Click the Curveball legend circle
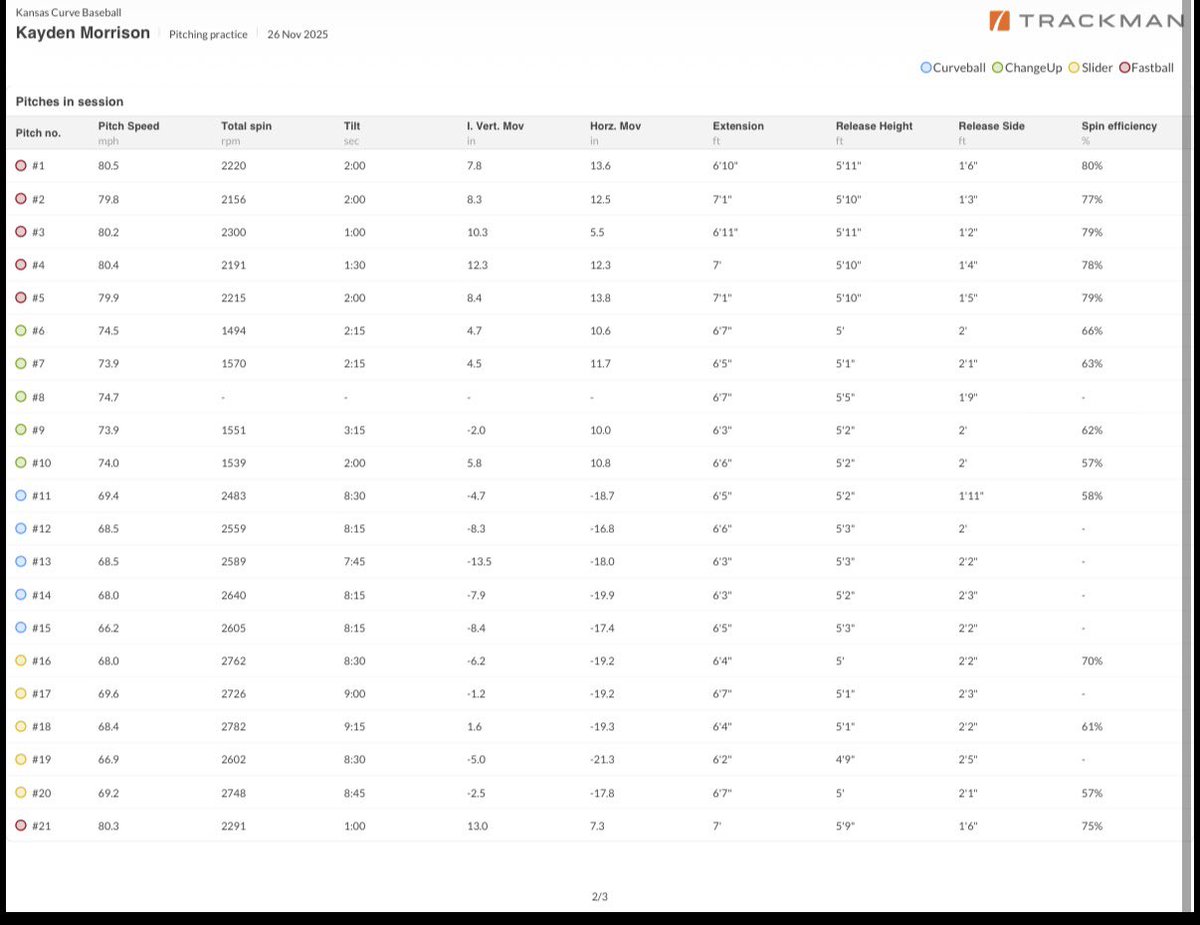This screenshot has height=925, width=1200. pyautogui.click(x=926, y=68)
